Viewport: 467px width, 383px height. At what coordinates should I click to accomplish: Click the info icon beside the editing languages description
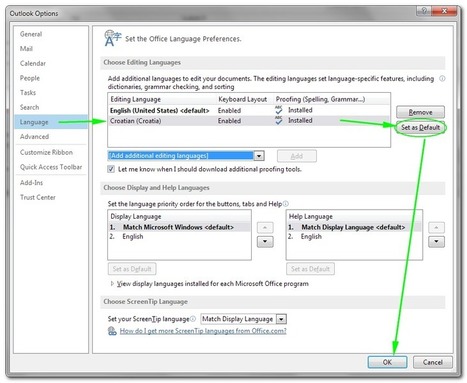(442, 79)
